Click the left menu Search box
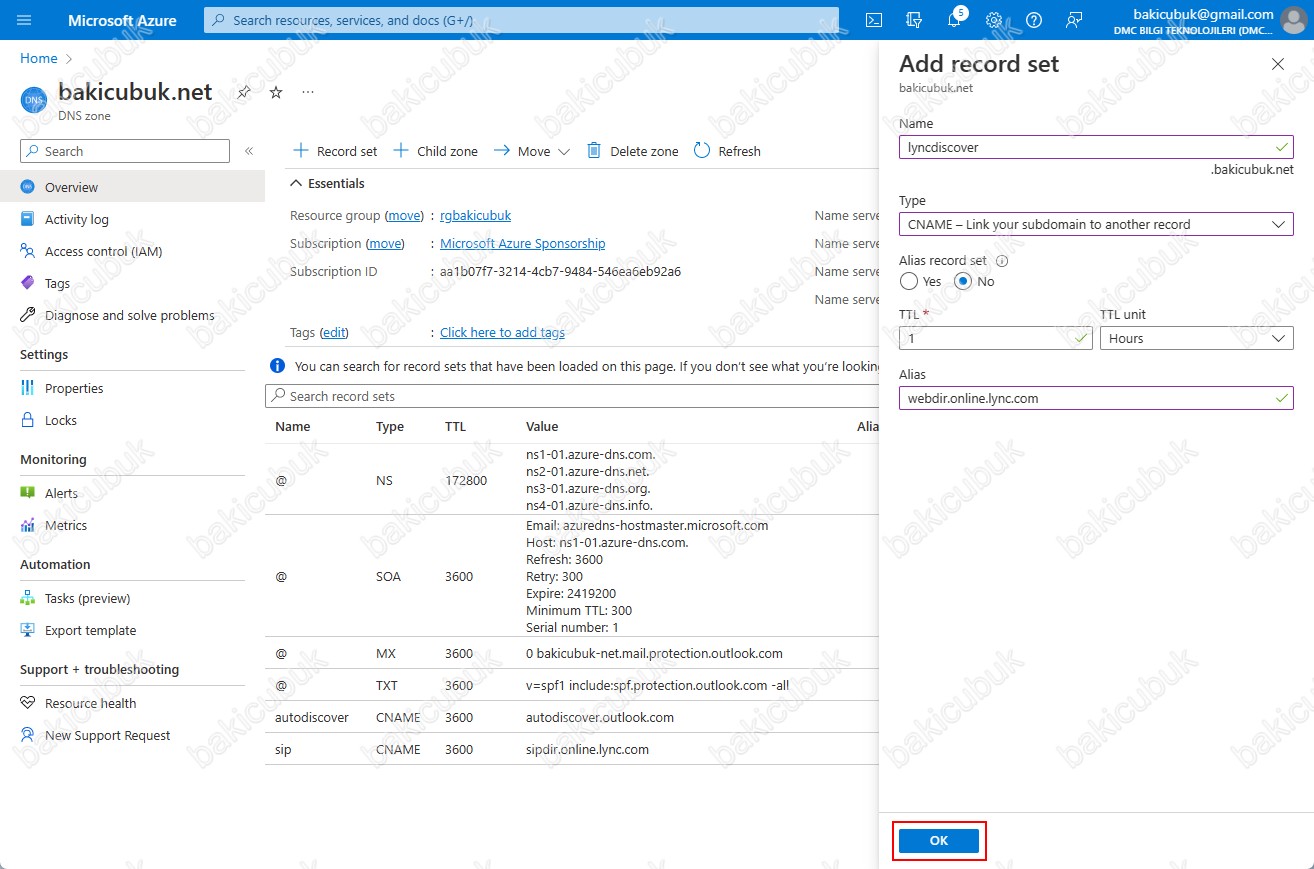The width and height of the screenshot is (1314, 869). (x=125, y=151)
